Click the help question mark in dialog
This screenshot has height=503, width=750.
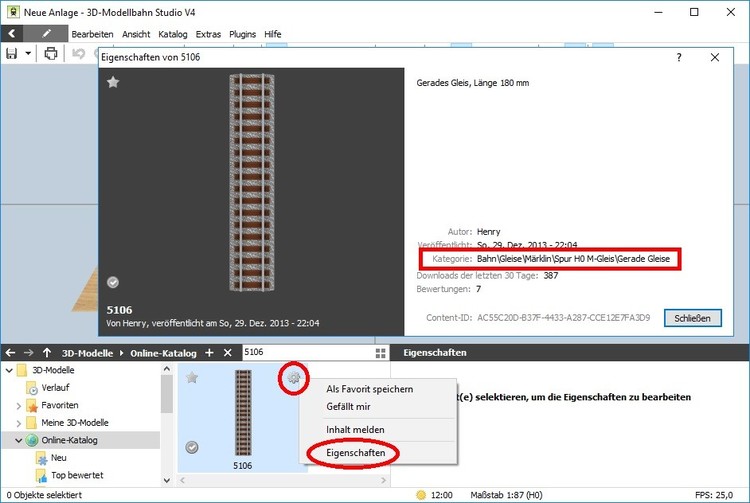click(679, 57)
